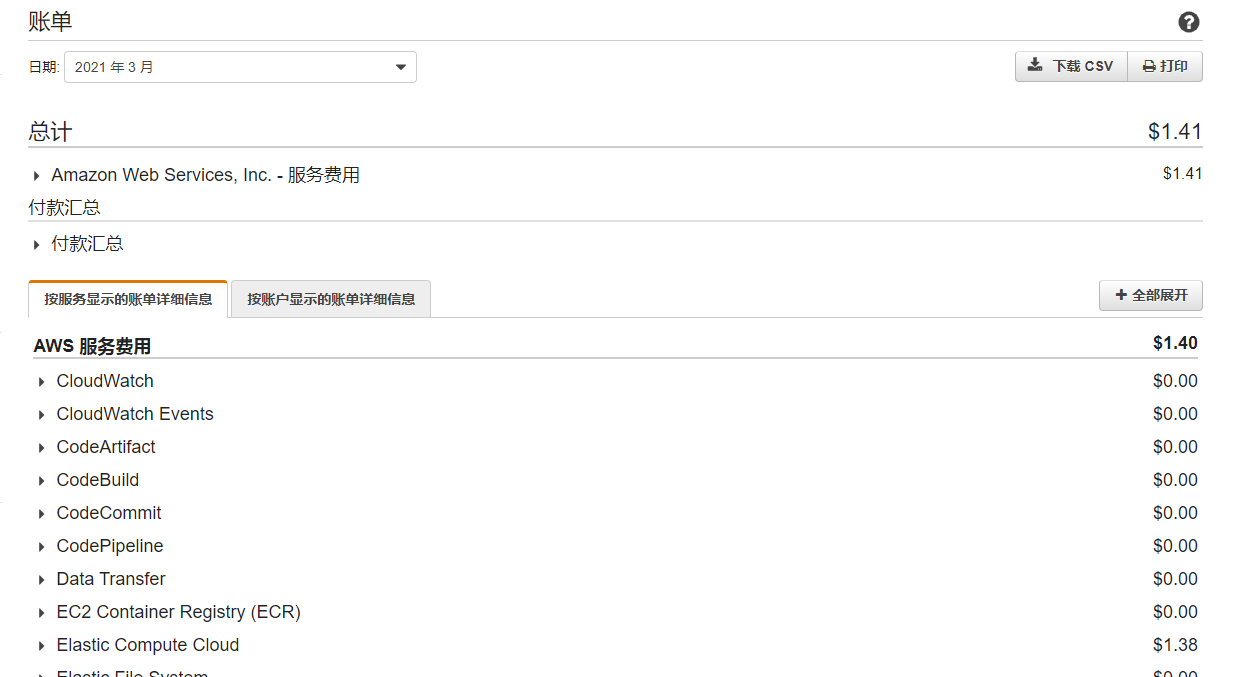
Task: Switch to 按账户显示的账单详细信息 tab
Action: point(331,299)
